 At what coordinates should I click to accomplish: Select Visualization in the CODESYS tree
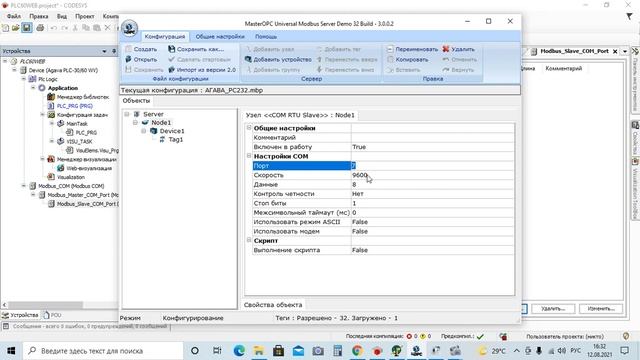(71, 177)
